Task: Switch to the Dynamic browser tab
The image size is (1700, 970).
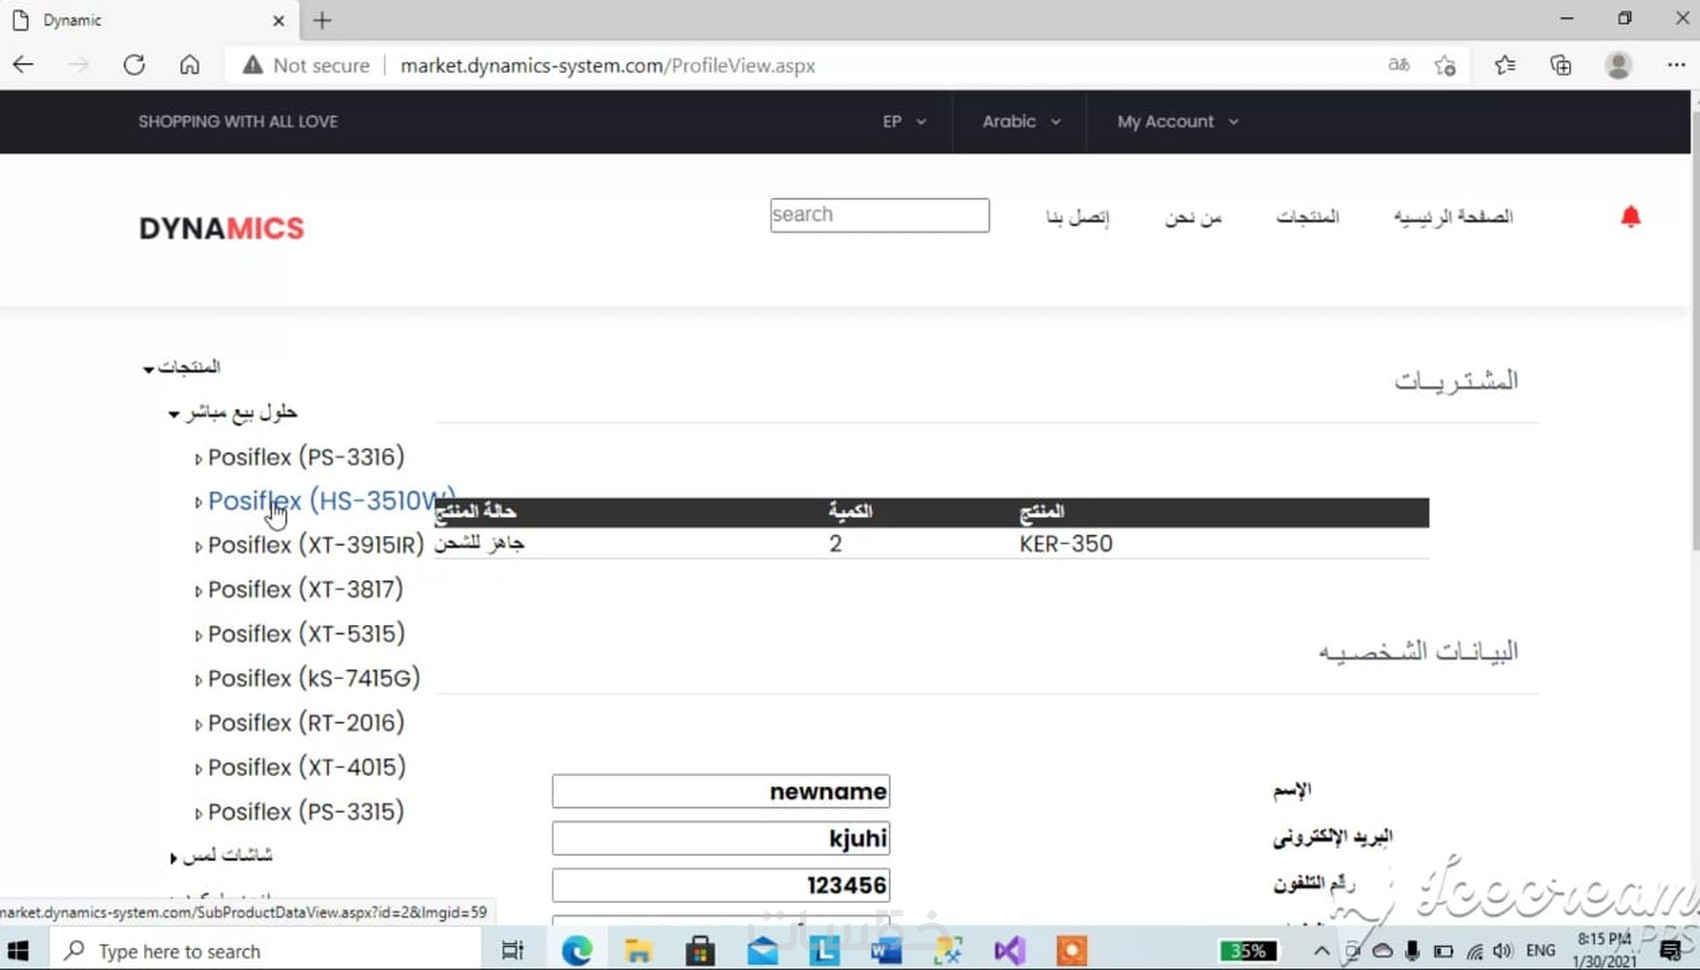Action: (x=148, y=20)
